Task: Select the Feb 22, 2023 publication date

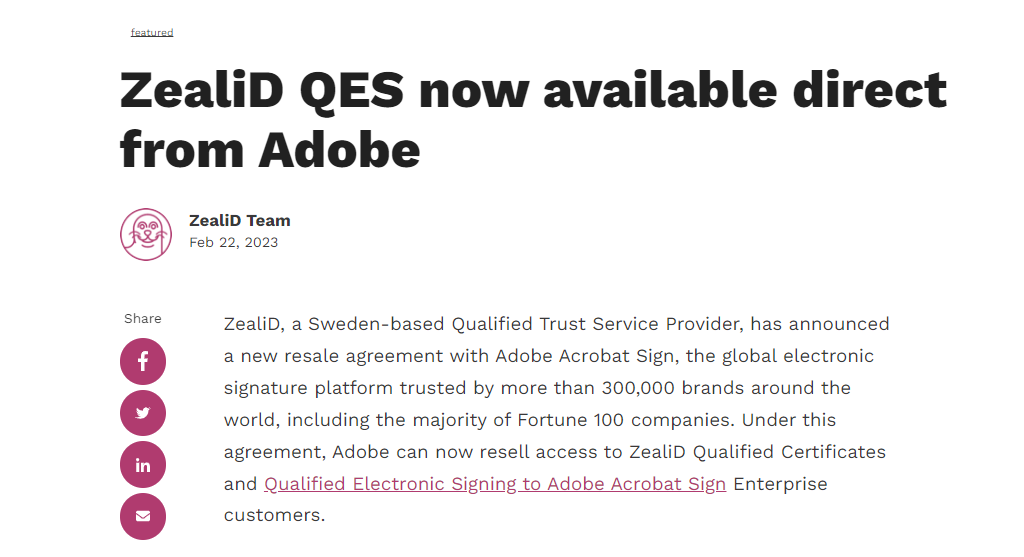Action: point(234,242)
